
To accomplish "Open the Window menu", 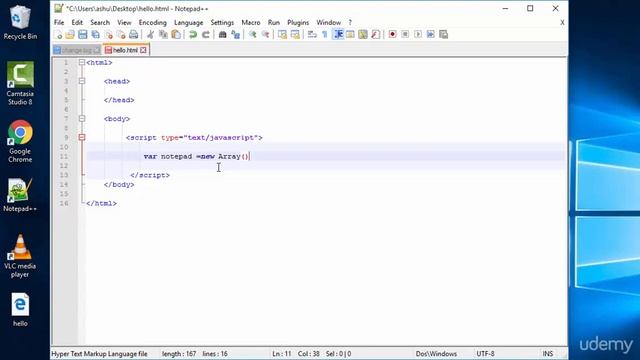I will [x=329, y=22].
